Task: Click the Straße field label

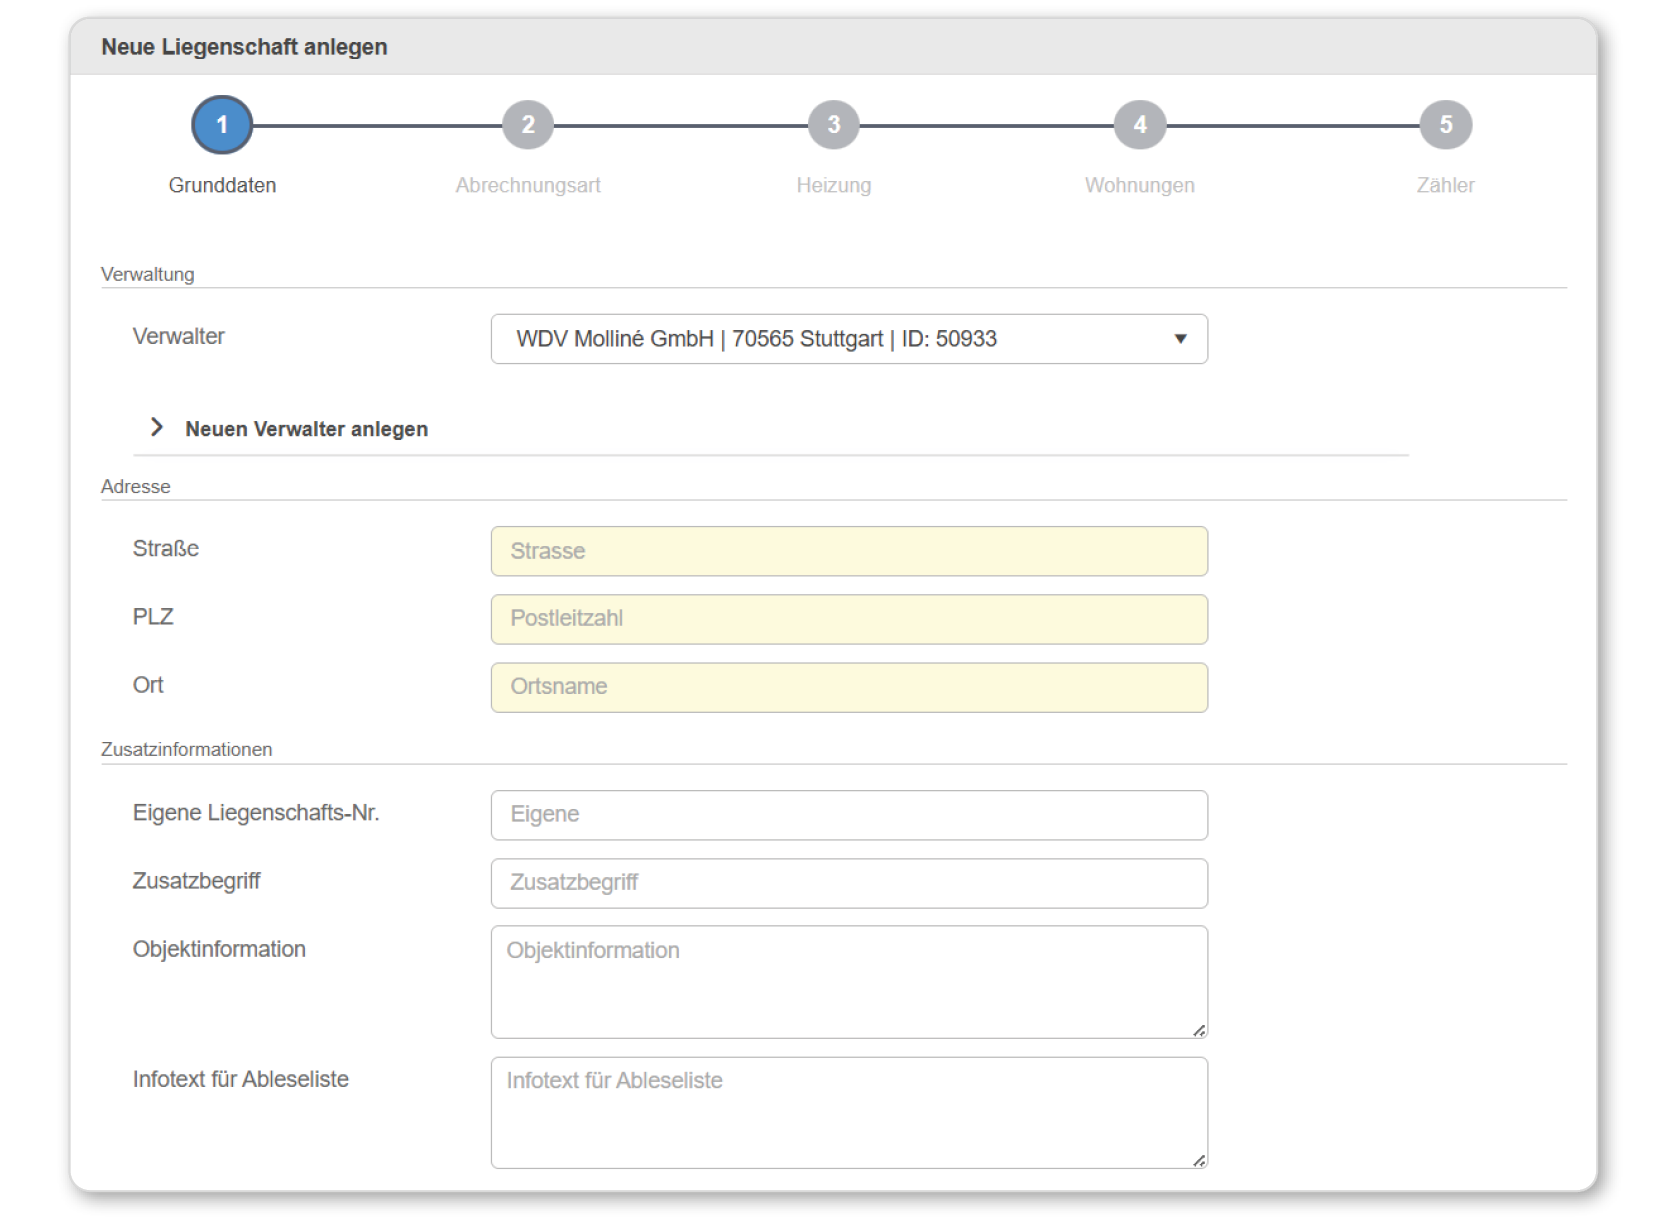Action: 166,548
